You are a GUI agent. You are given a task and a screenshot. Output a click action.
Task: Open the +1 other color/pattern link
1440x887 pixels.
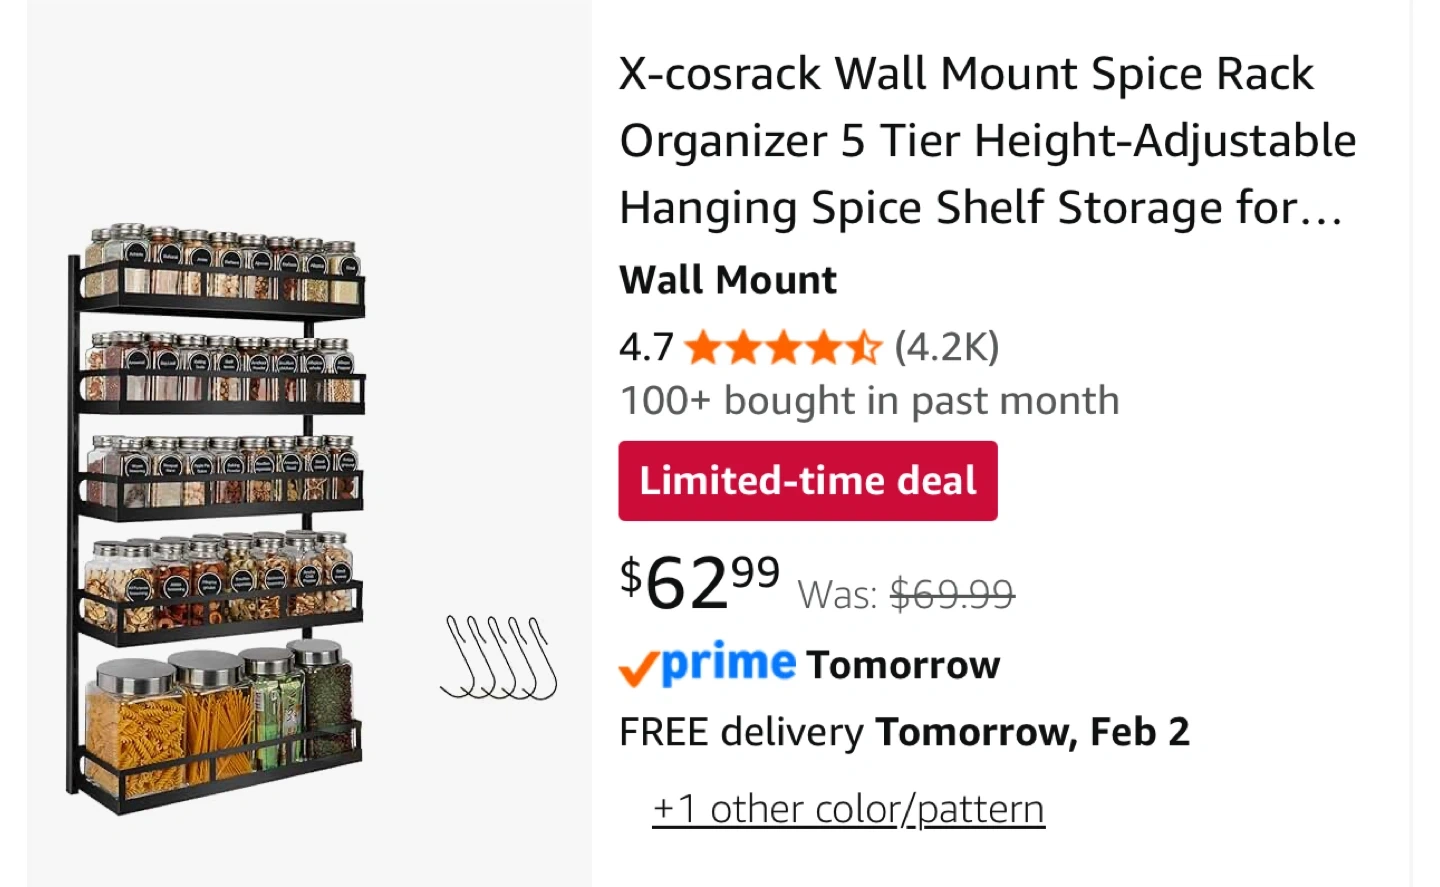(848, 809)
